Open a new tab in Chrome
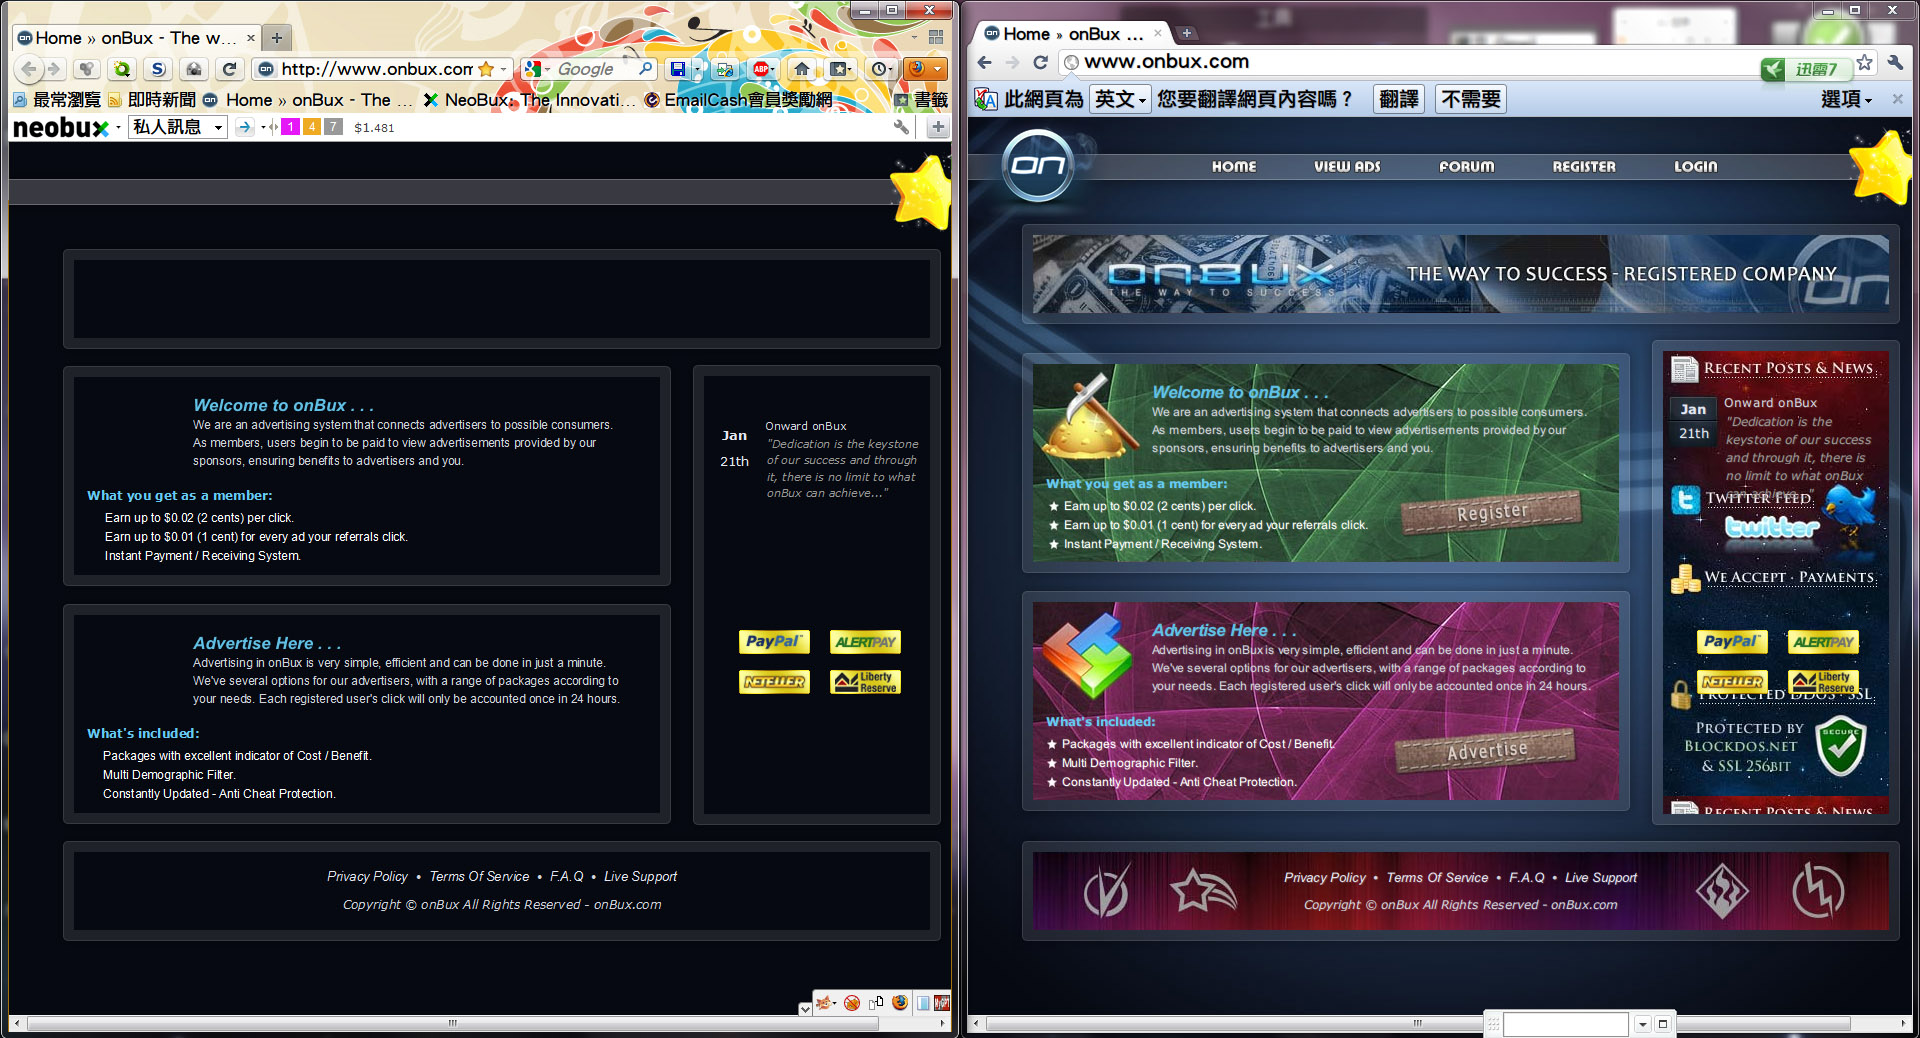1920x1038 pixels. click(x=1186, y=33)
